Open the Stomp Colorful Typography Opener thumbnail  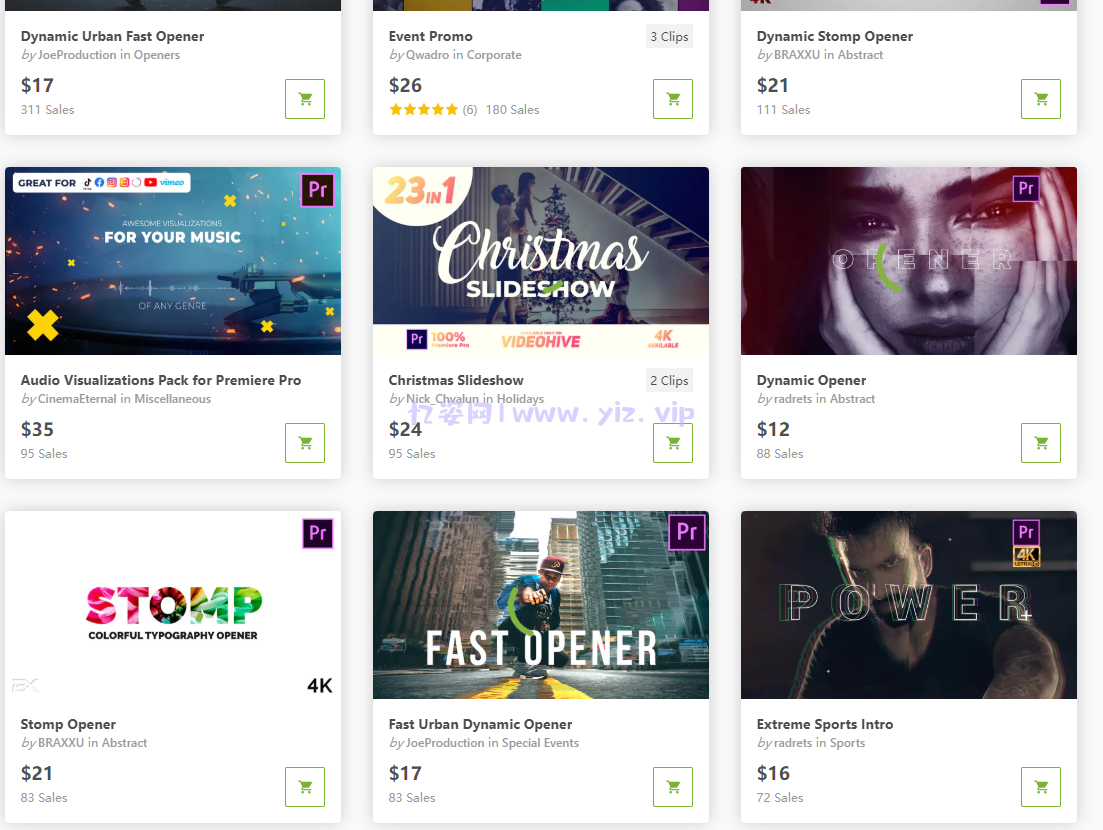coord(173,605)
